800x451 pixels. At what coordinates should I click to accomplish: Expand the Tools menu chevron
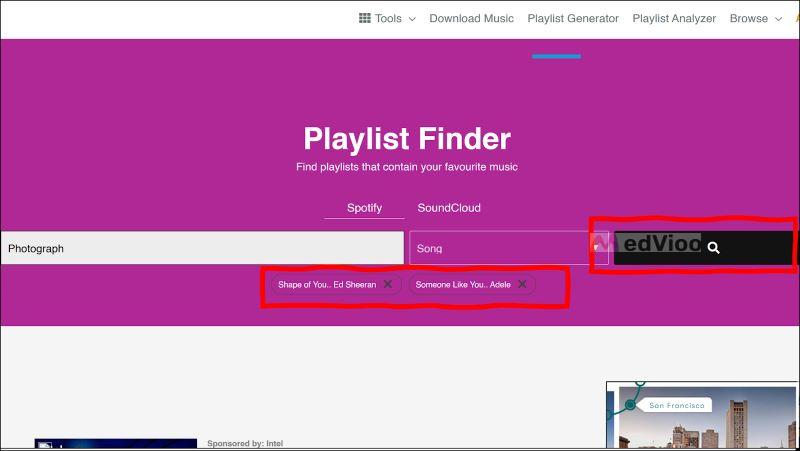click(412, 19)
